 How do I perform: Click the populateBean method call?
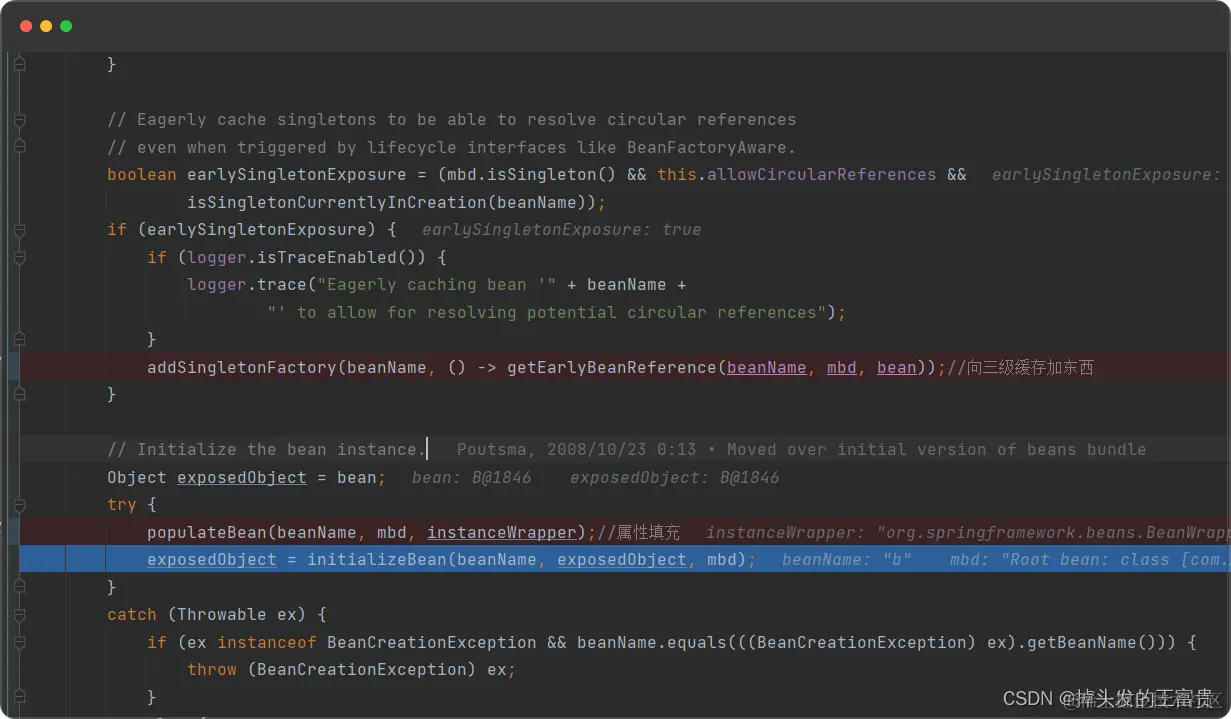206,532
